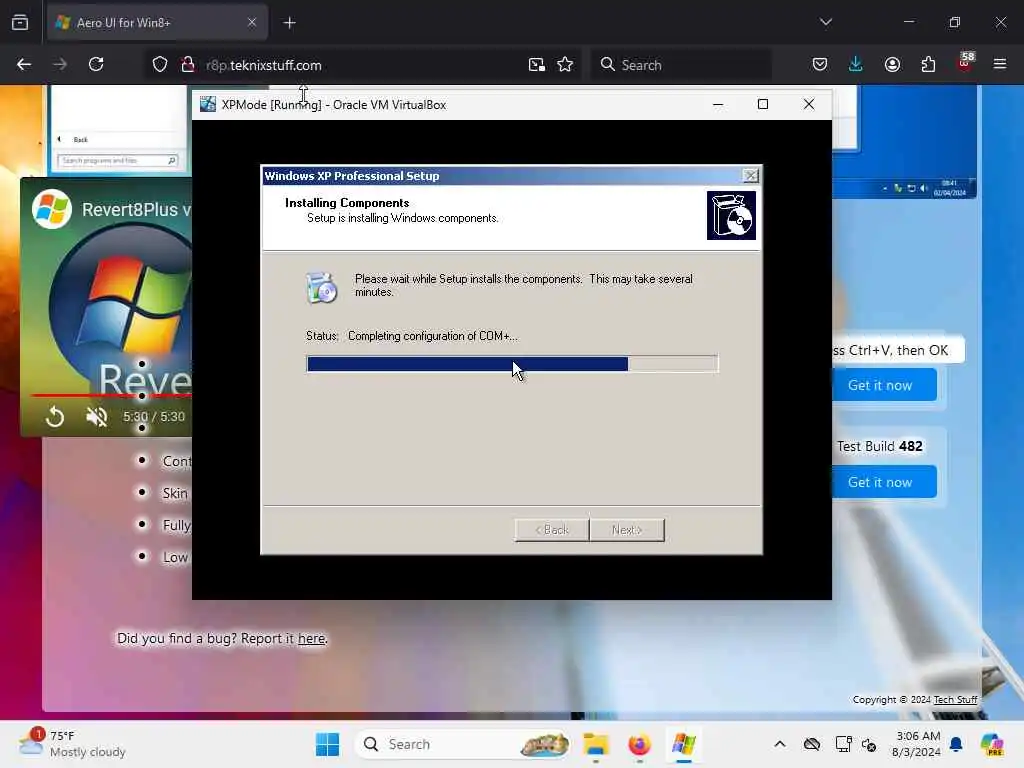Maximize the XPMode VirtualBox window
1024x768 pixels.
pyautogui.click(x=763, y=104)
